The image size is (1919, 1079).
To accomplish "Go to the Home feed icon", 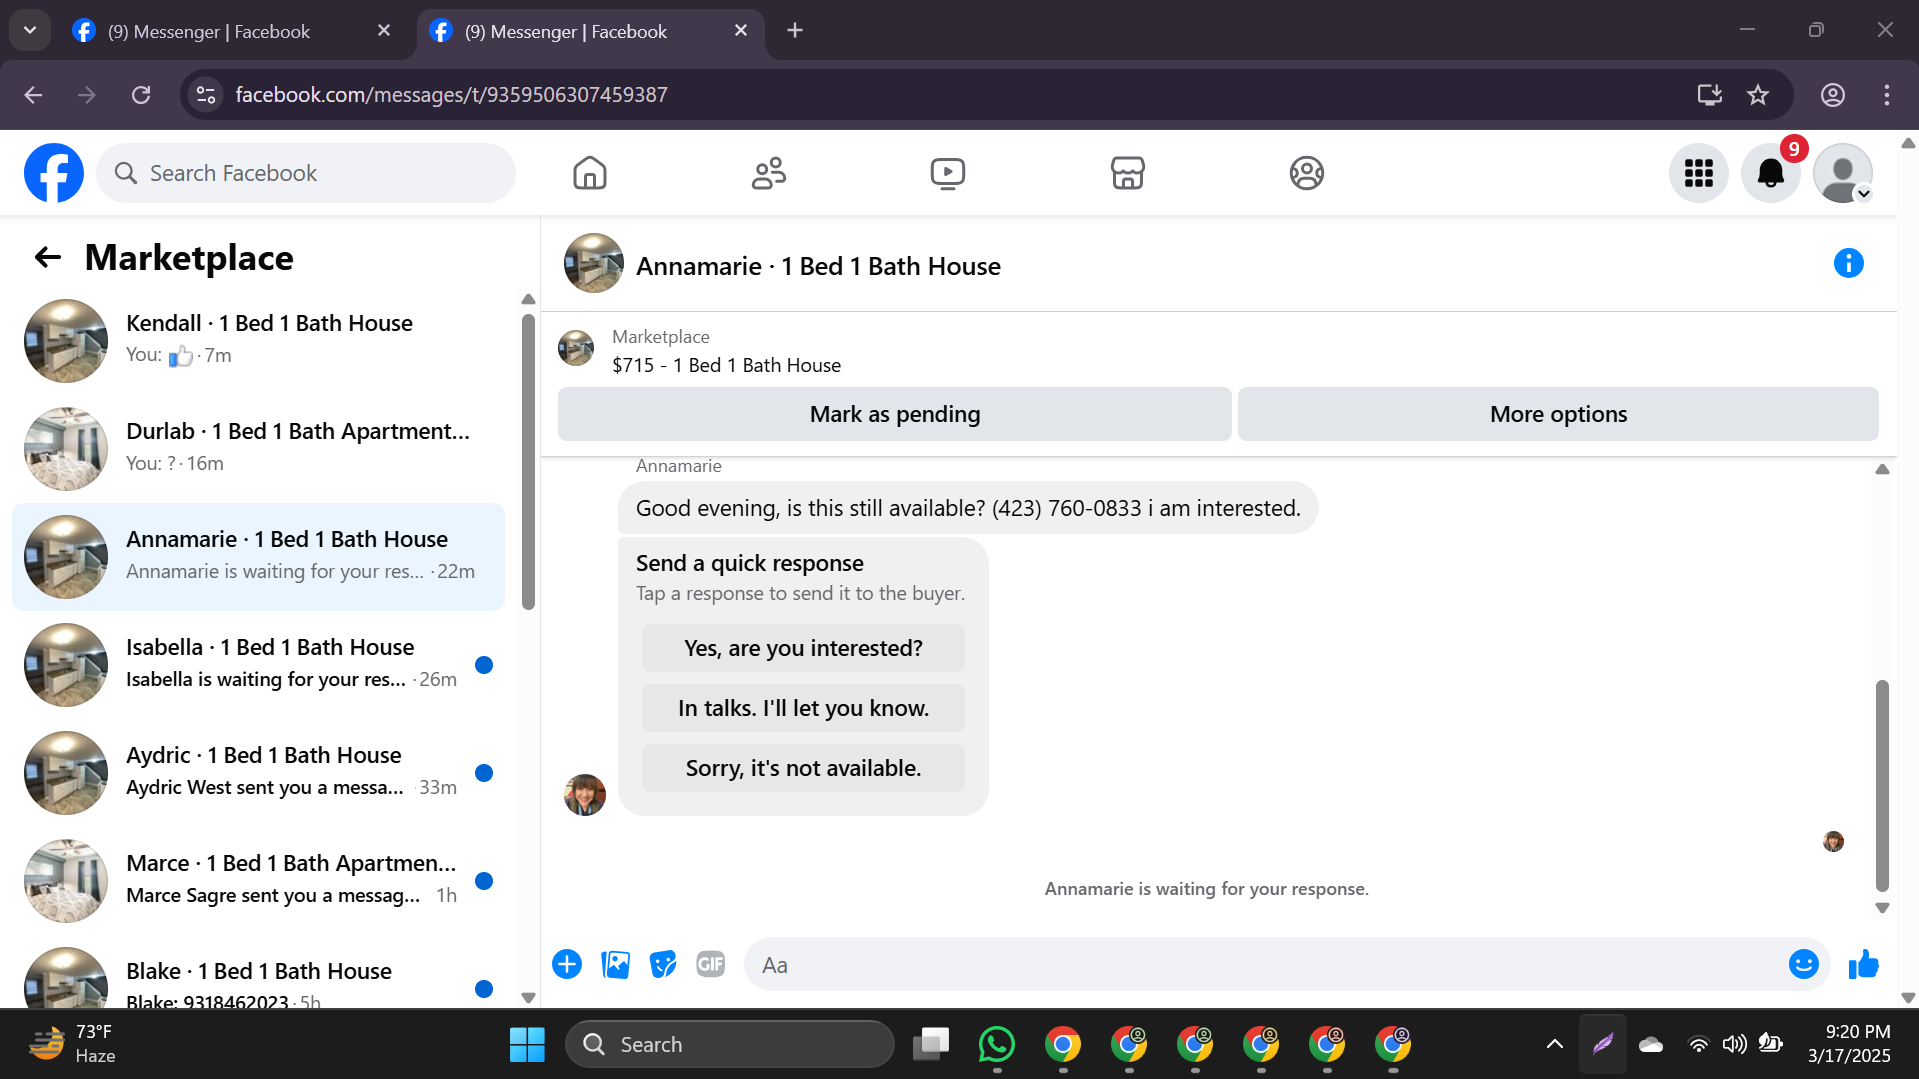I will click(590, 173).
